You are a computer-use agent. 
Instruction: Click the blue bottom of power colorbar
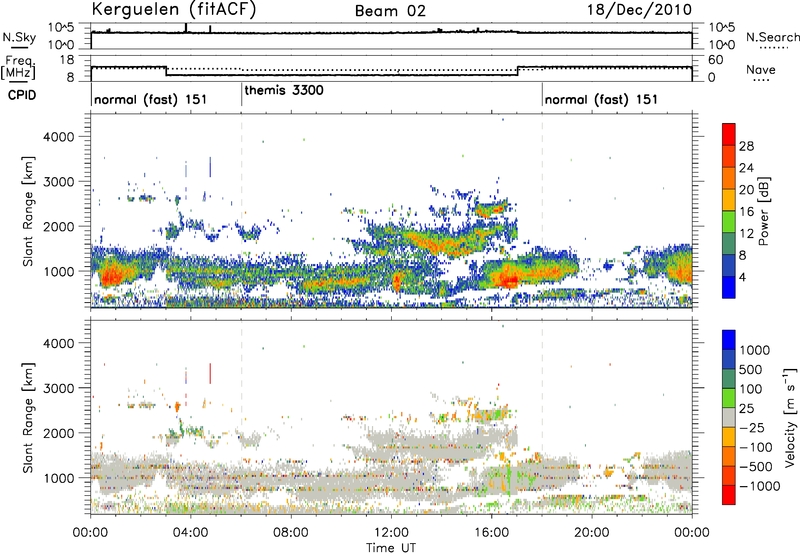click(x=729, y=287)
